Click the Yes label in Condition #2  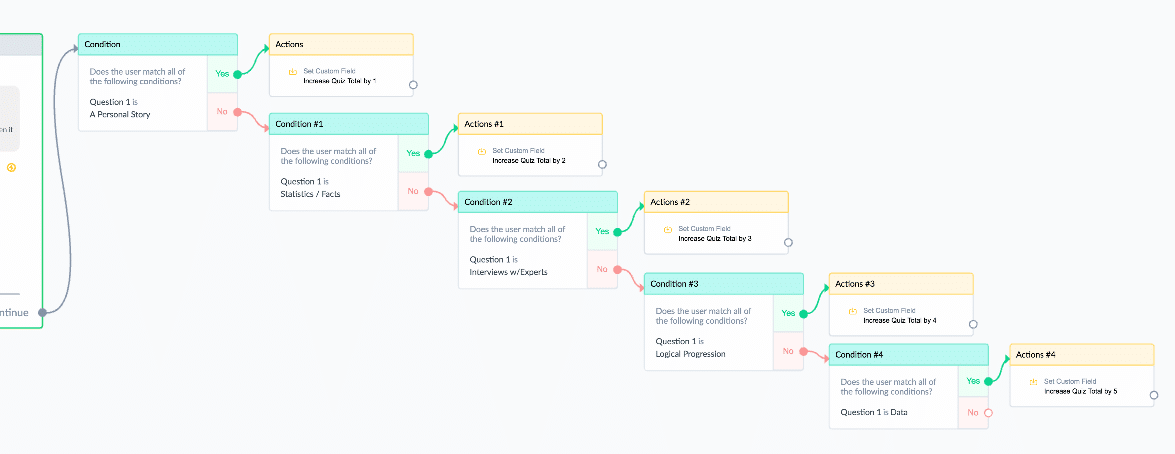602,231
